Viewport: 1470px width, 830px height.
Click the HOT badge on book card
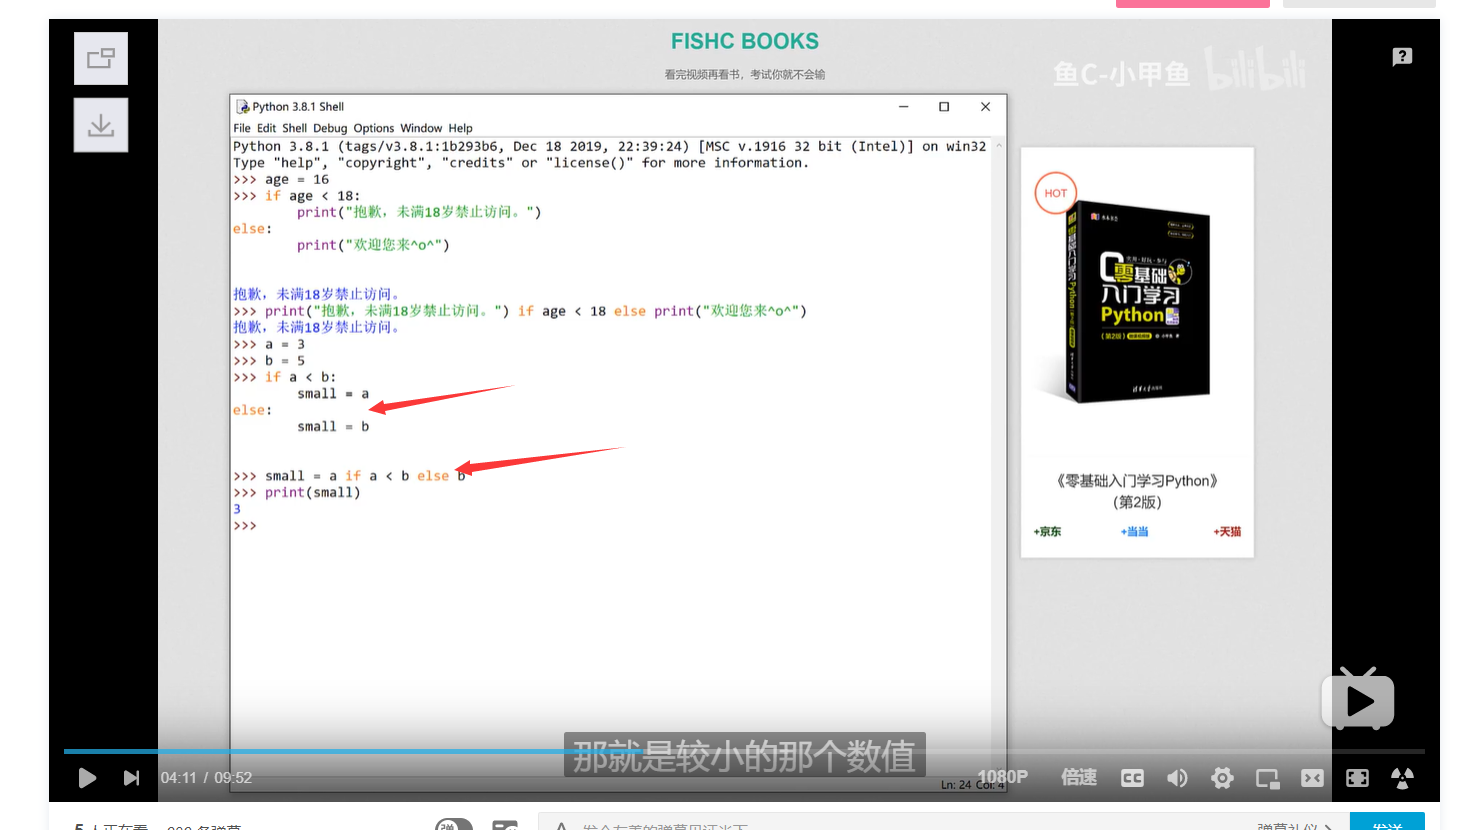coord(1056,193)
